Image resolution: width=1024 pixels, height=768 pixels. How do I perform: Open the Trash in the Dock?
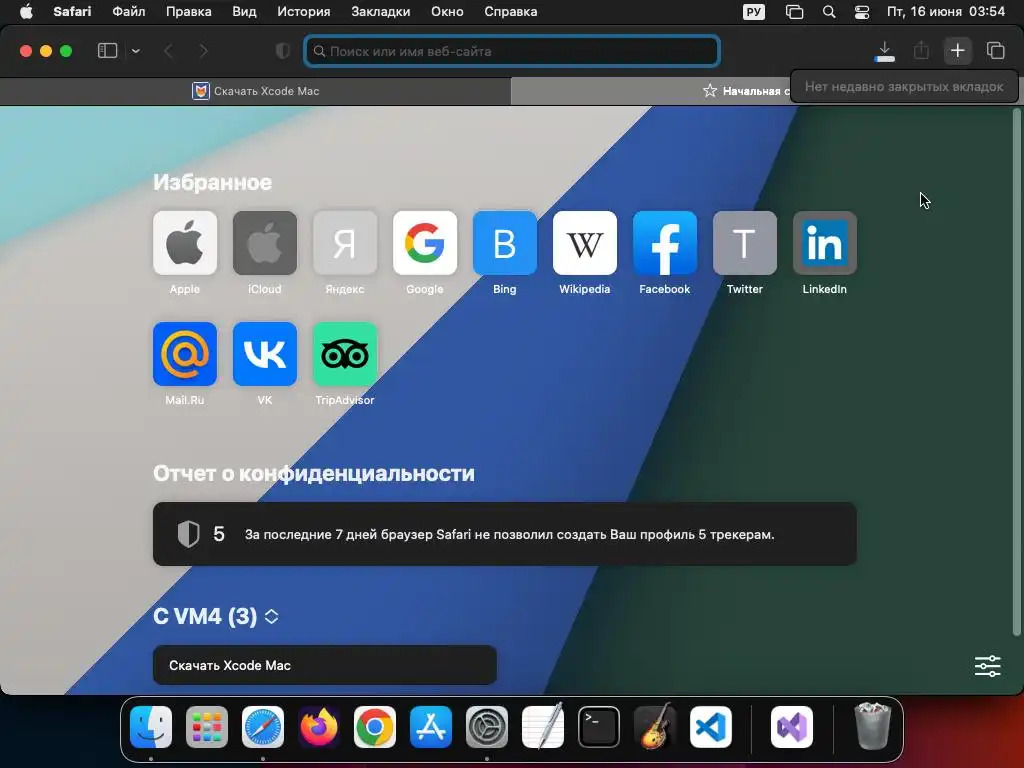tap(872, 726)
